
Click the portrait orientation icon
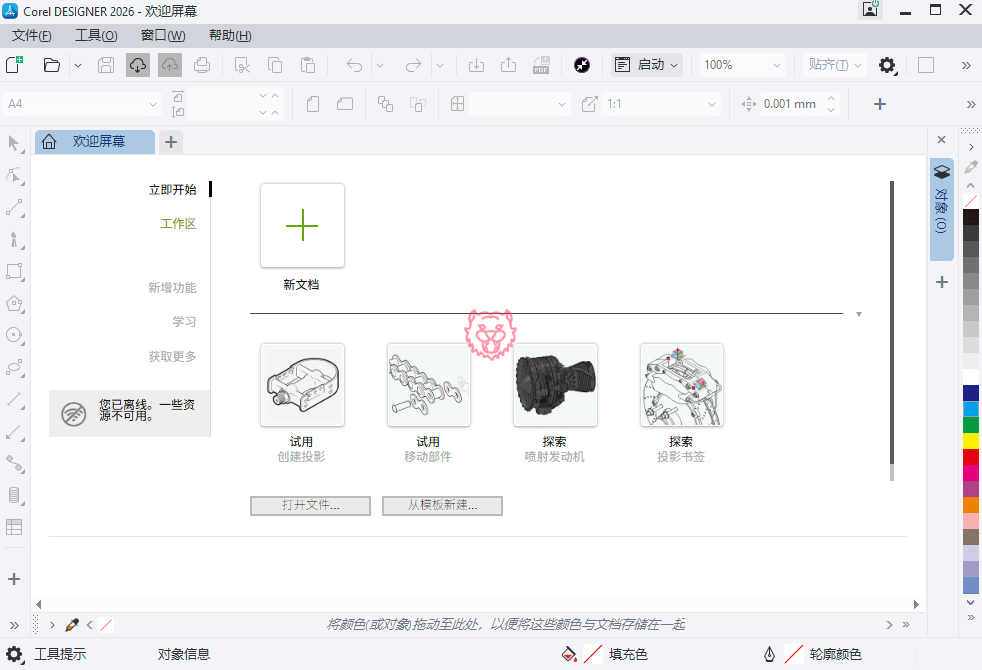point(313,104)
